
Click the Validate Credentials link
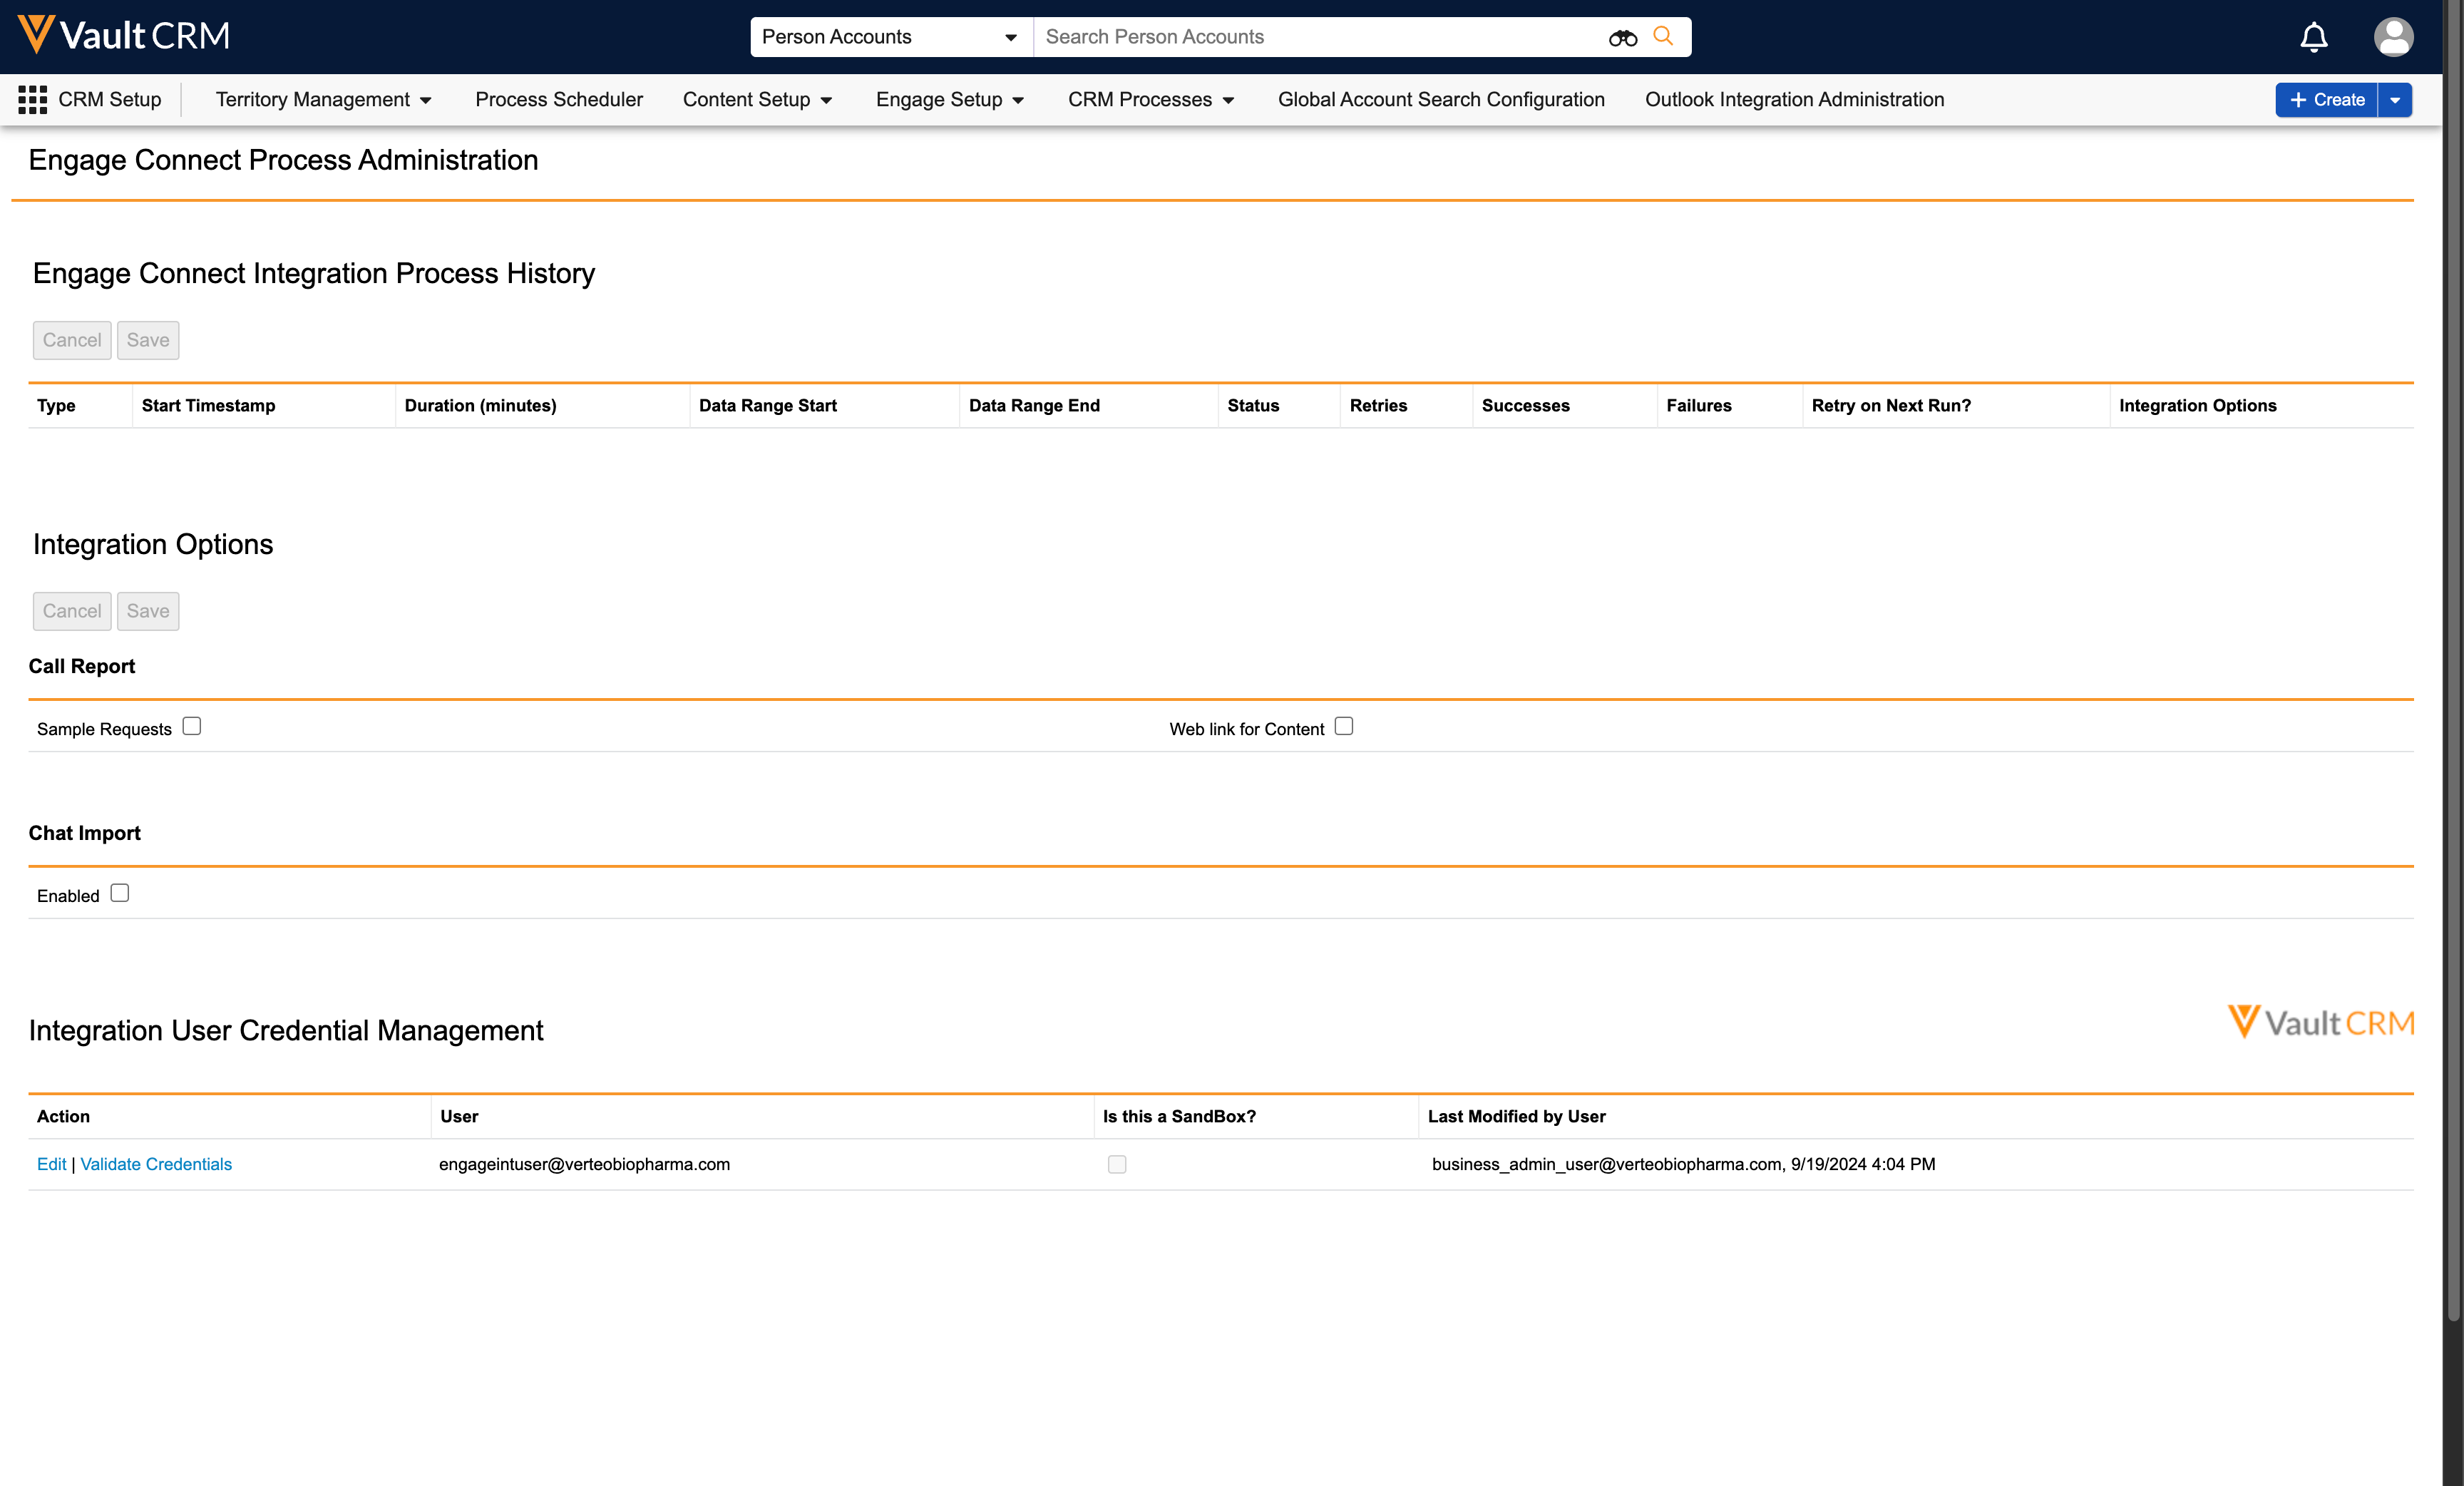pyautogui.click(x=156, y=1164)
